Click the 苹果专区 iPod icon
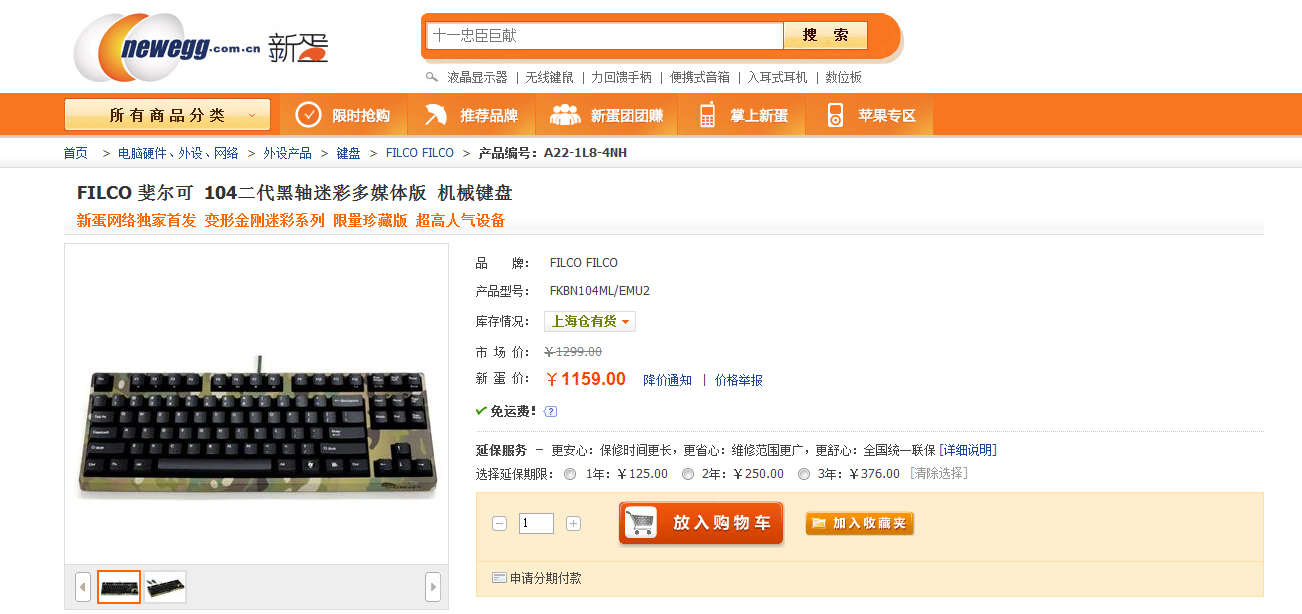 [x=835, y=115]
